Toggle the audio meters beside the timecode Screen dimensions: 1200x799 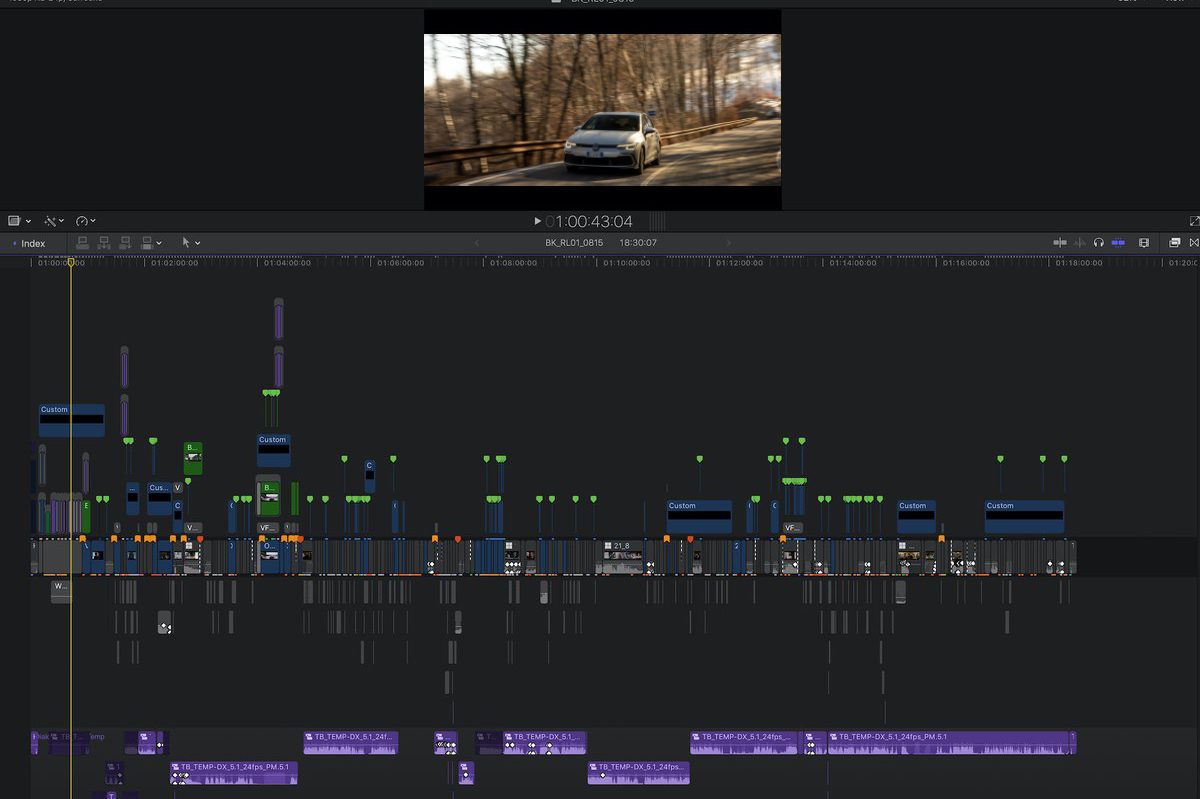pos(657,221)
